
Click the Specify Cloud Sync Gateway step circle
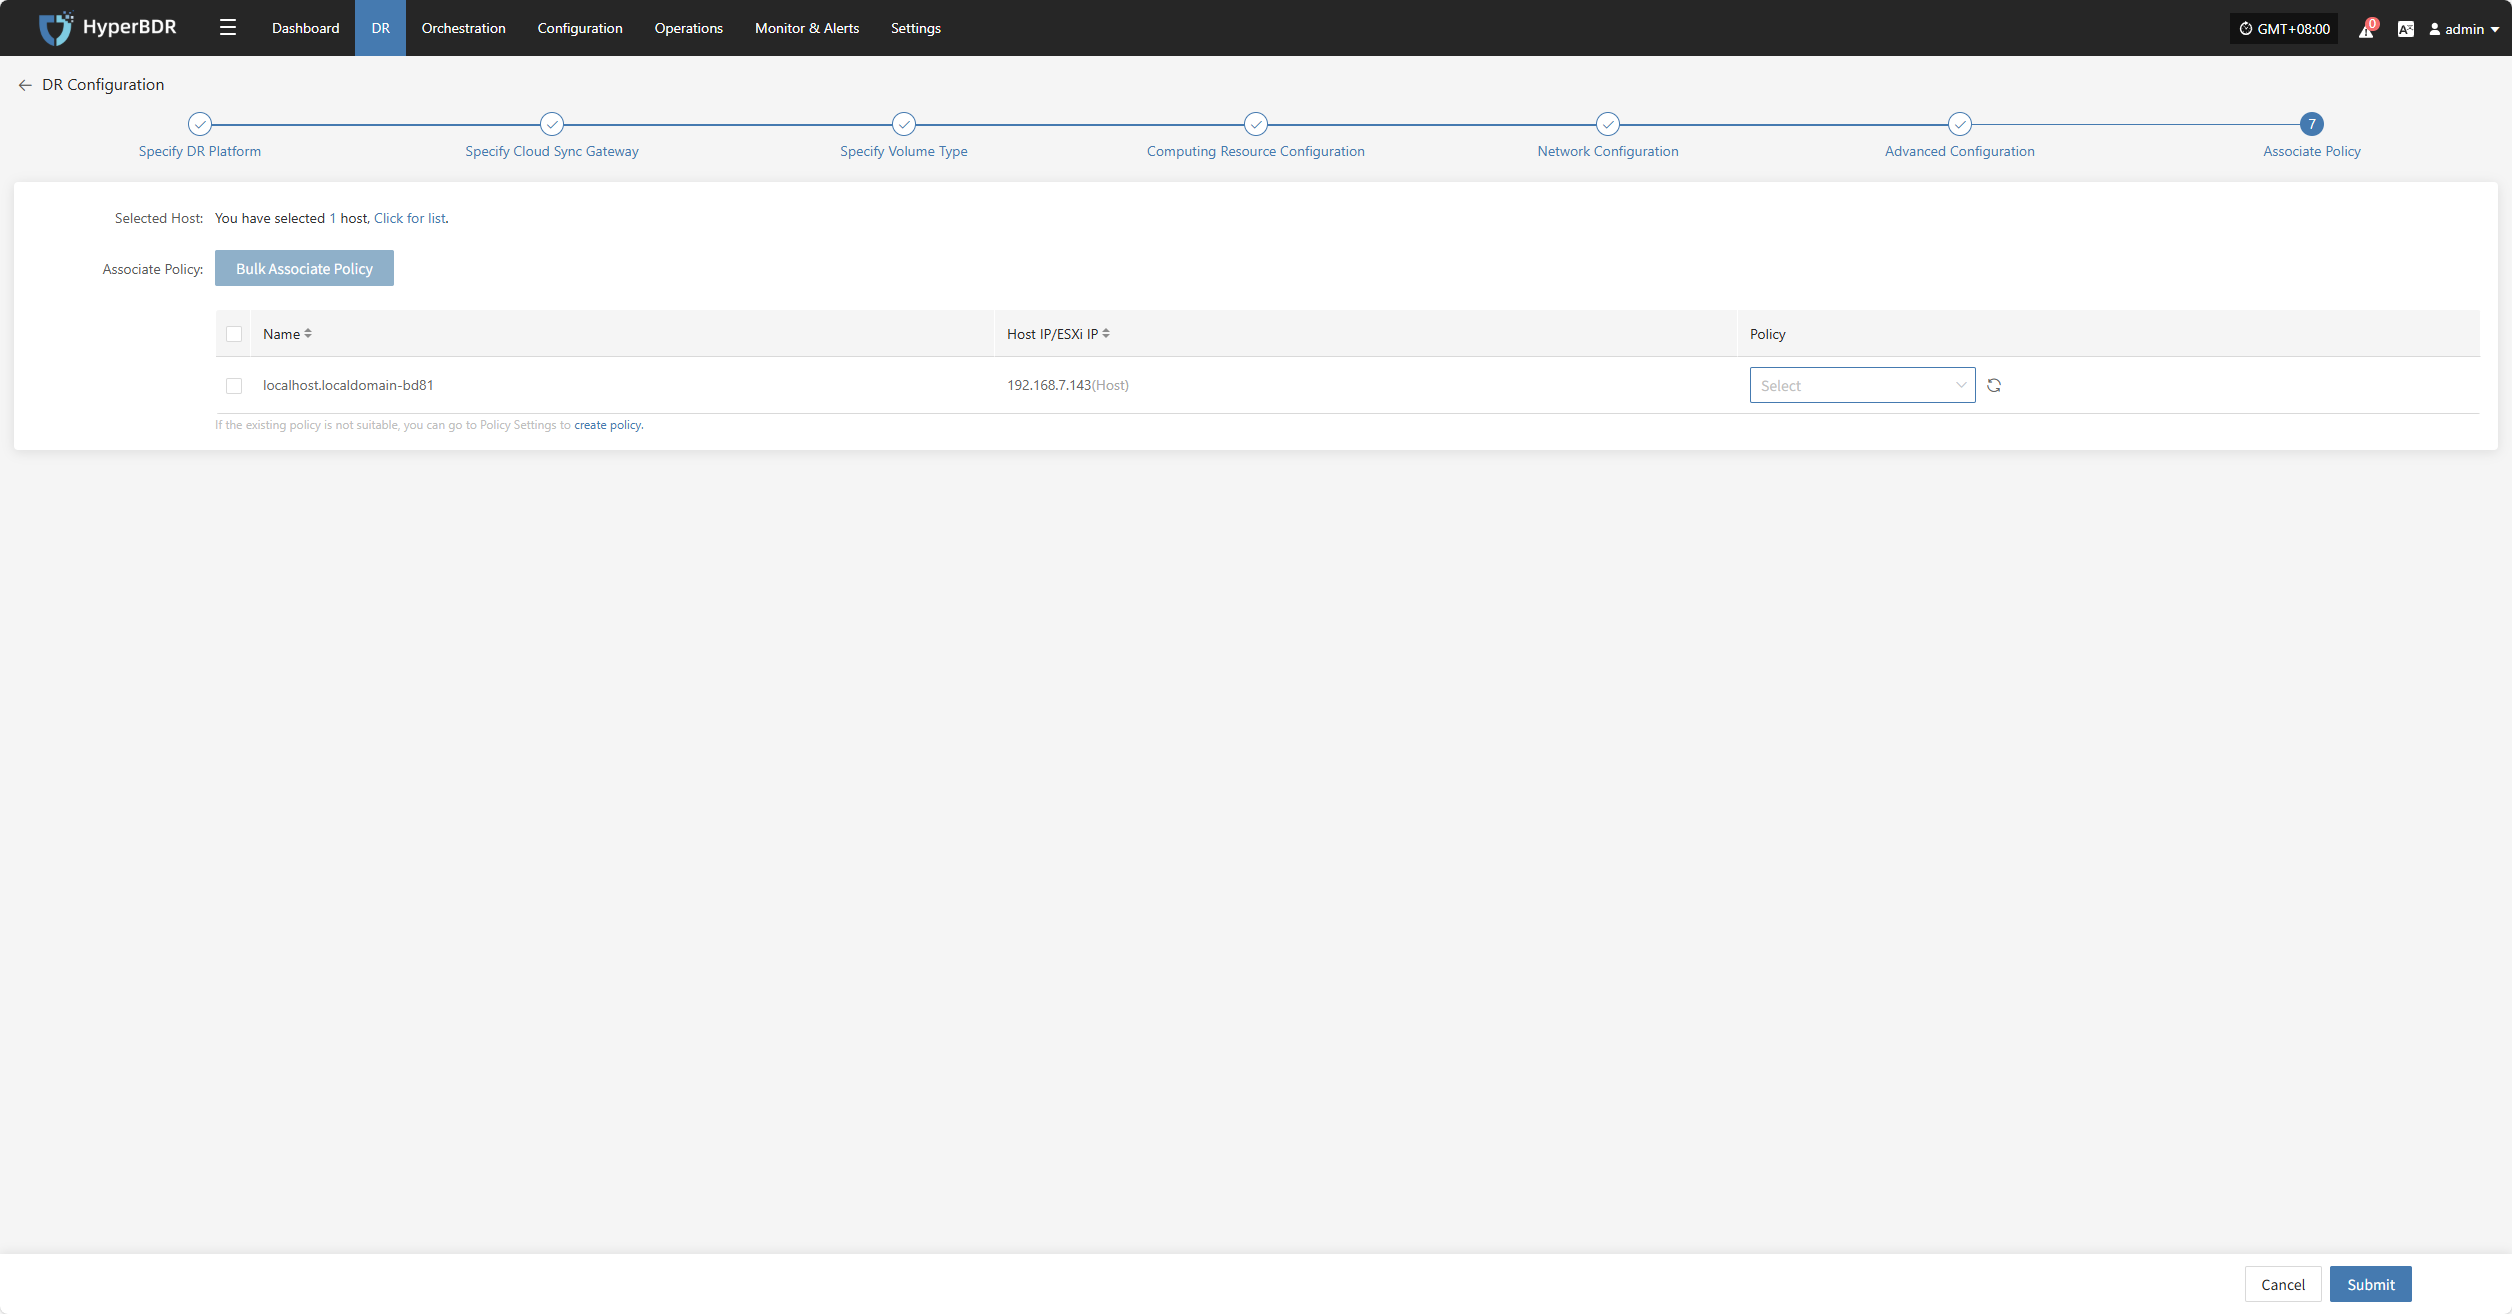[x=552, y=124]
